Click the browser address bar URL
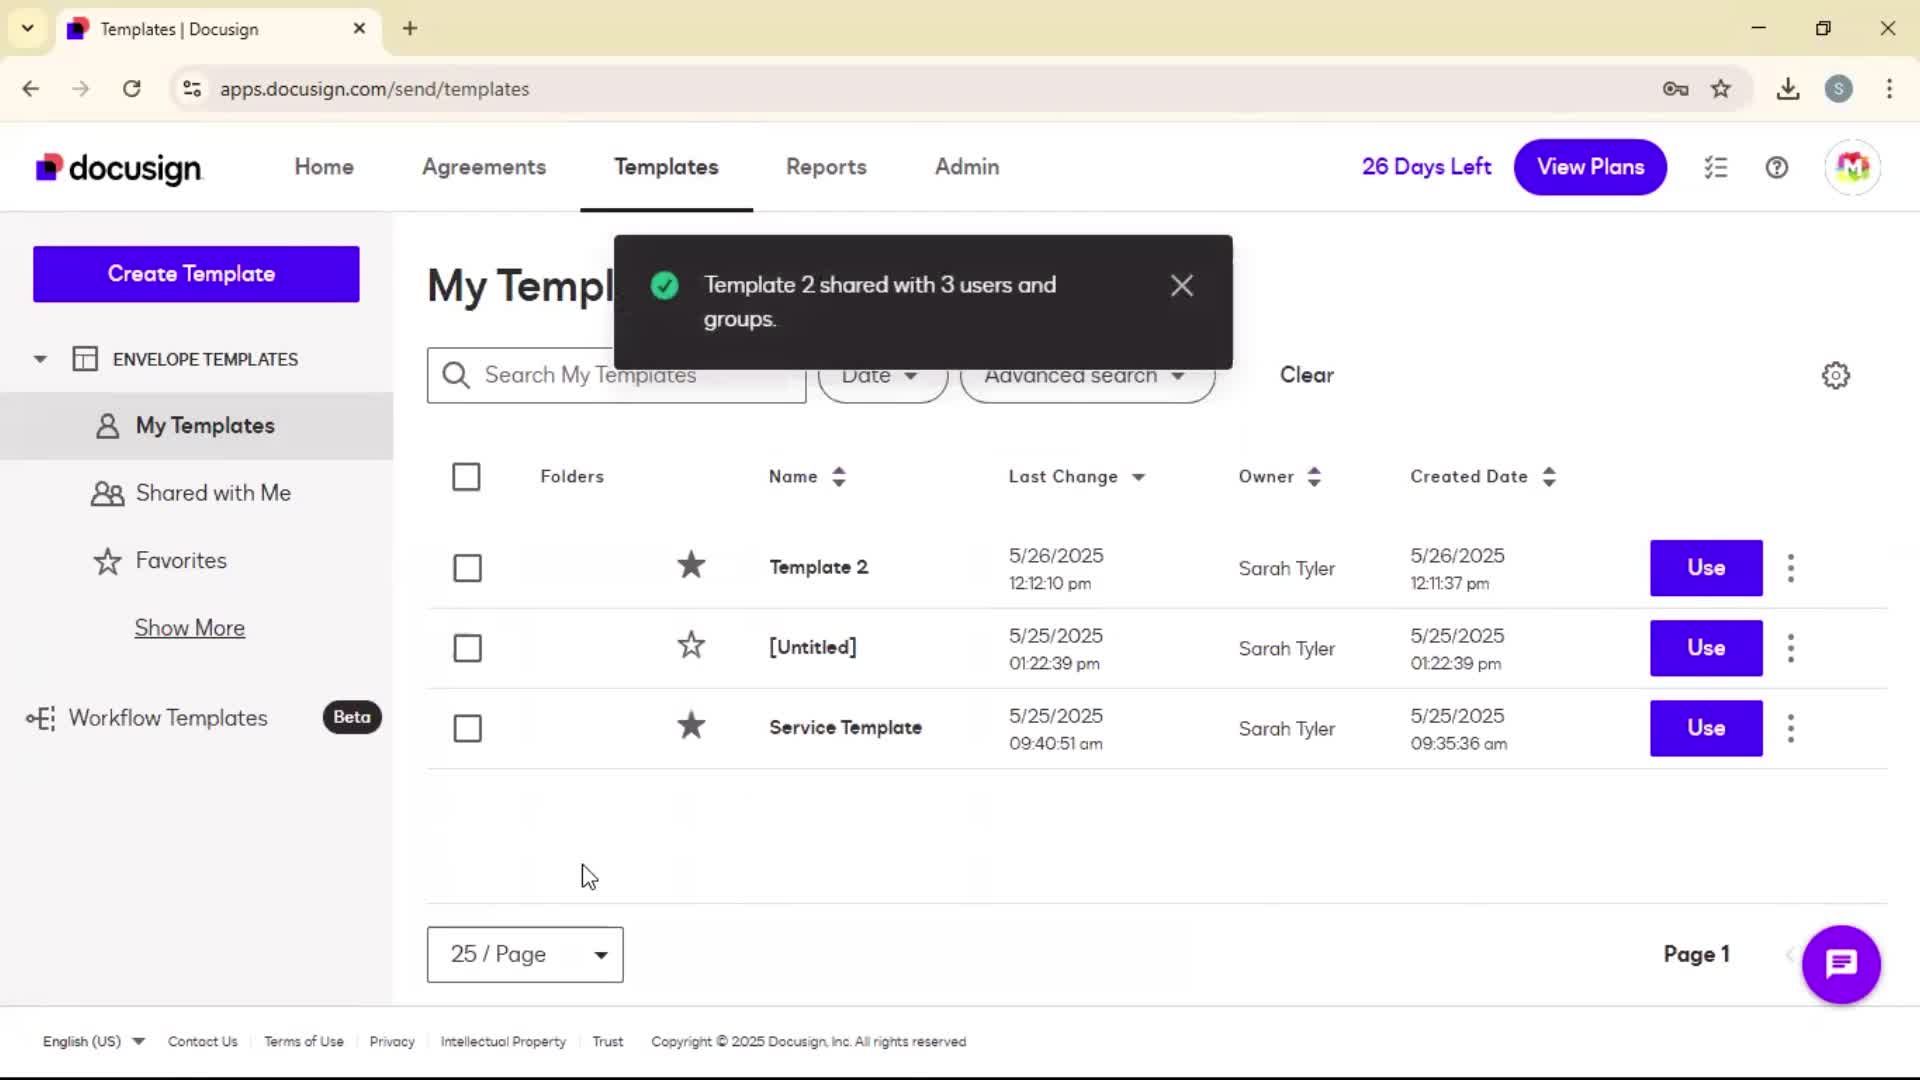 point(375,89)
